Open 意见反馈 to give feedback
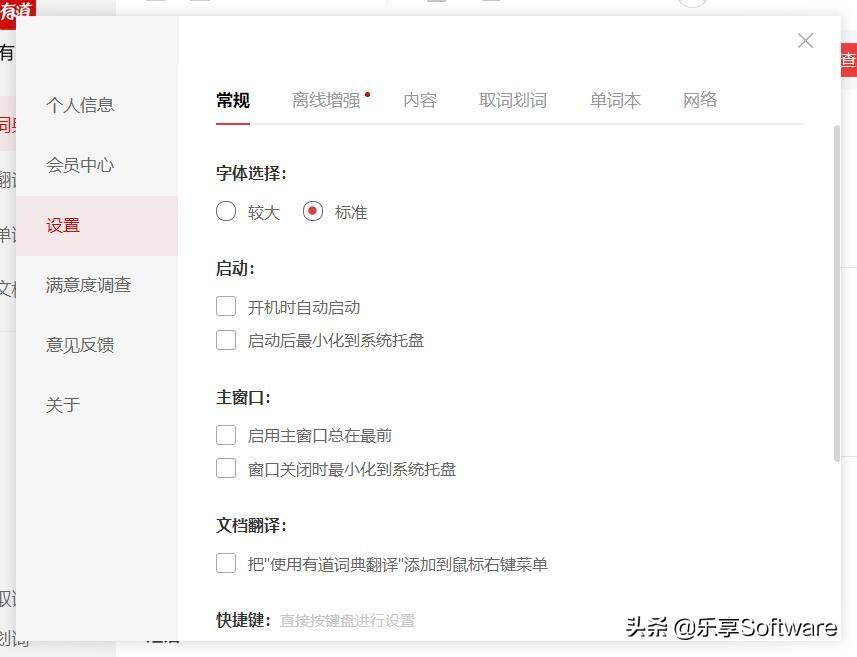The height and width of the screenshot is (657, 857). (80, 345)
